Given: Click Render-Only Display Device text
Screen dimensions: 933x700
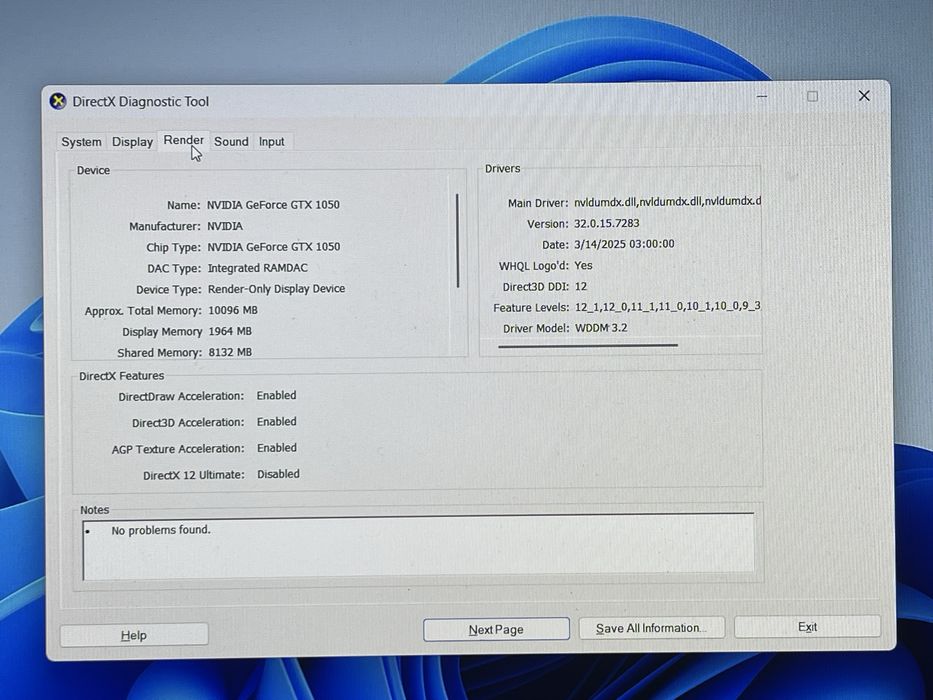Looking at the screenshot, I should tap(276, 289).
